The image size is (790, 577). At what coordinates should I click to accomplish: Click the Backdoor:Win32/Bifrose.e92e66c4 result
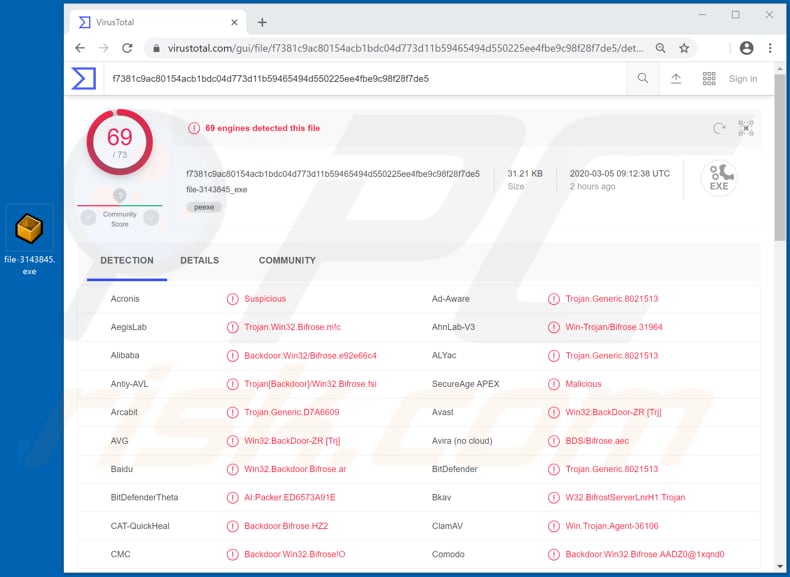pos(310,355)
